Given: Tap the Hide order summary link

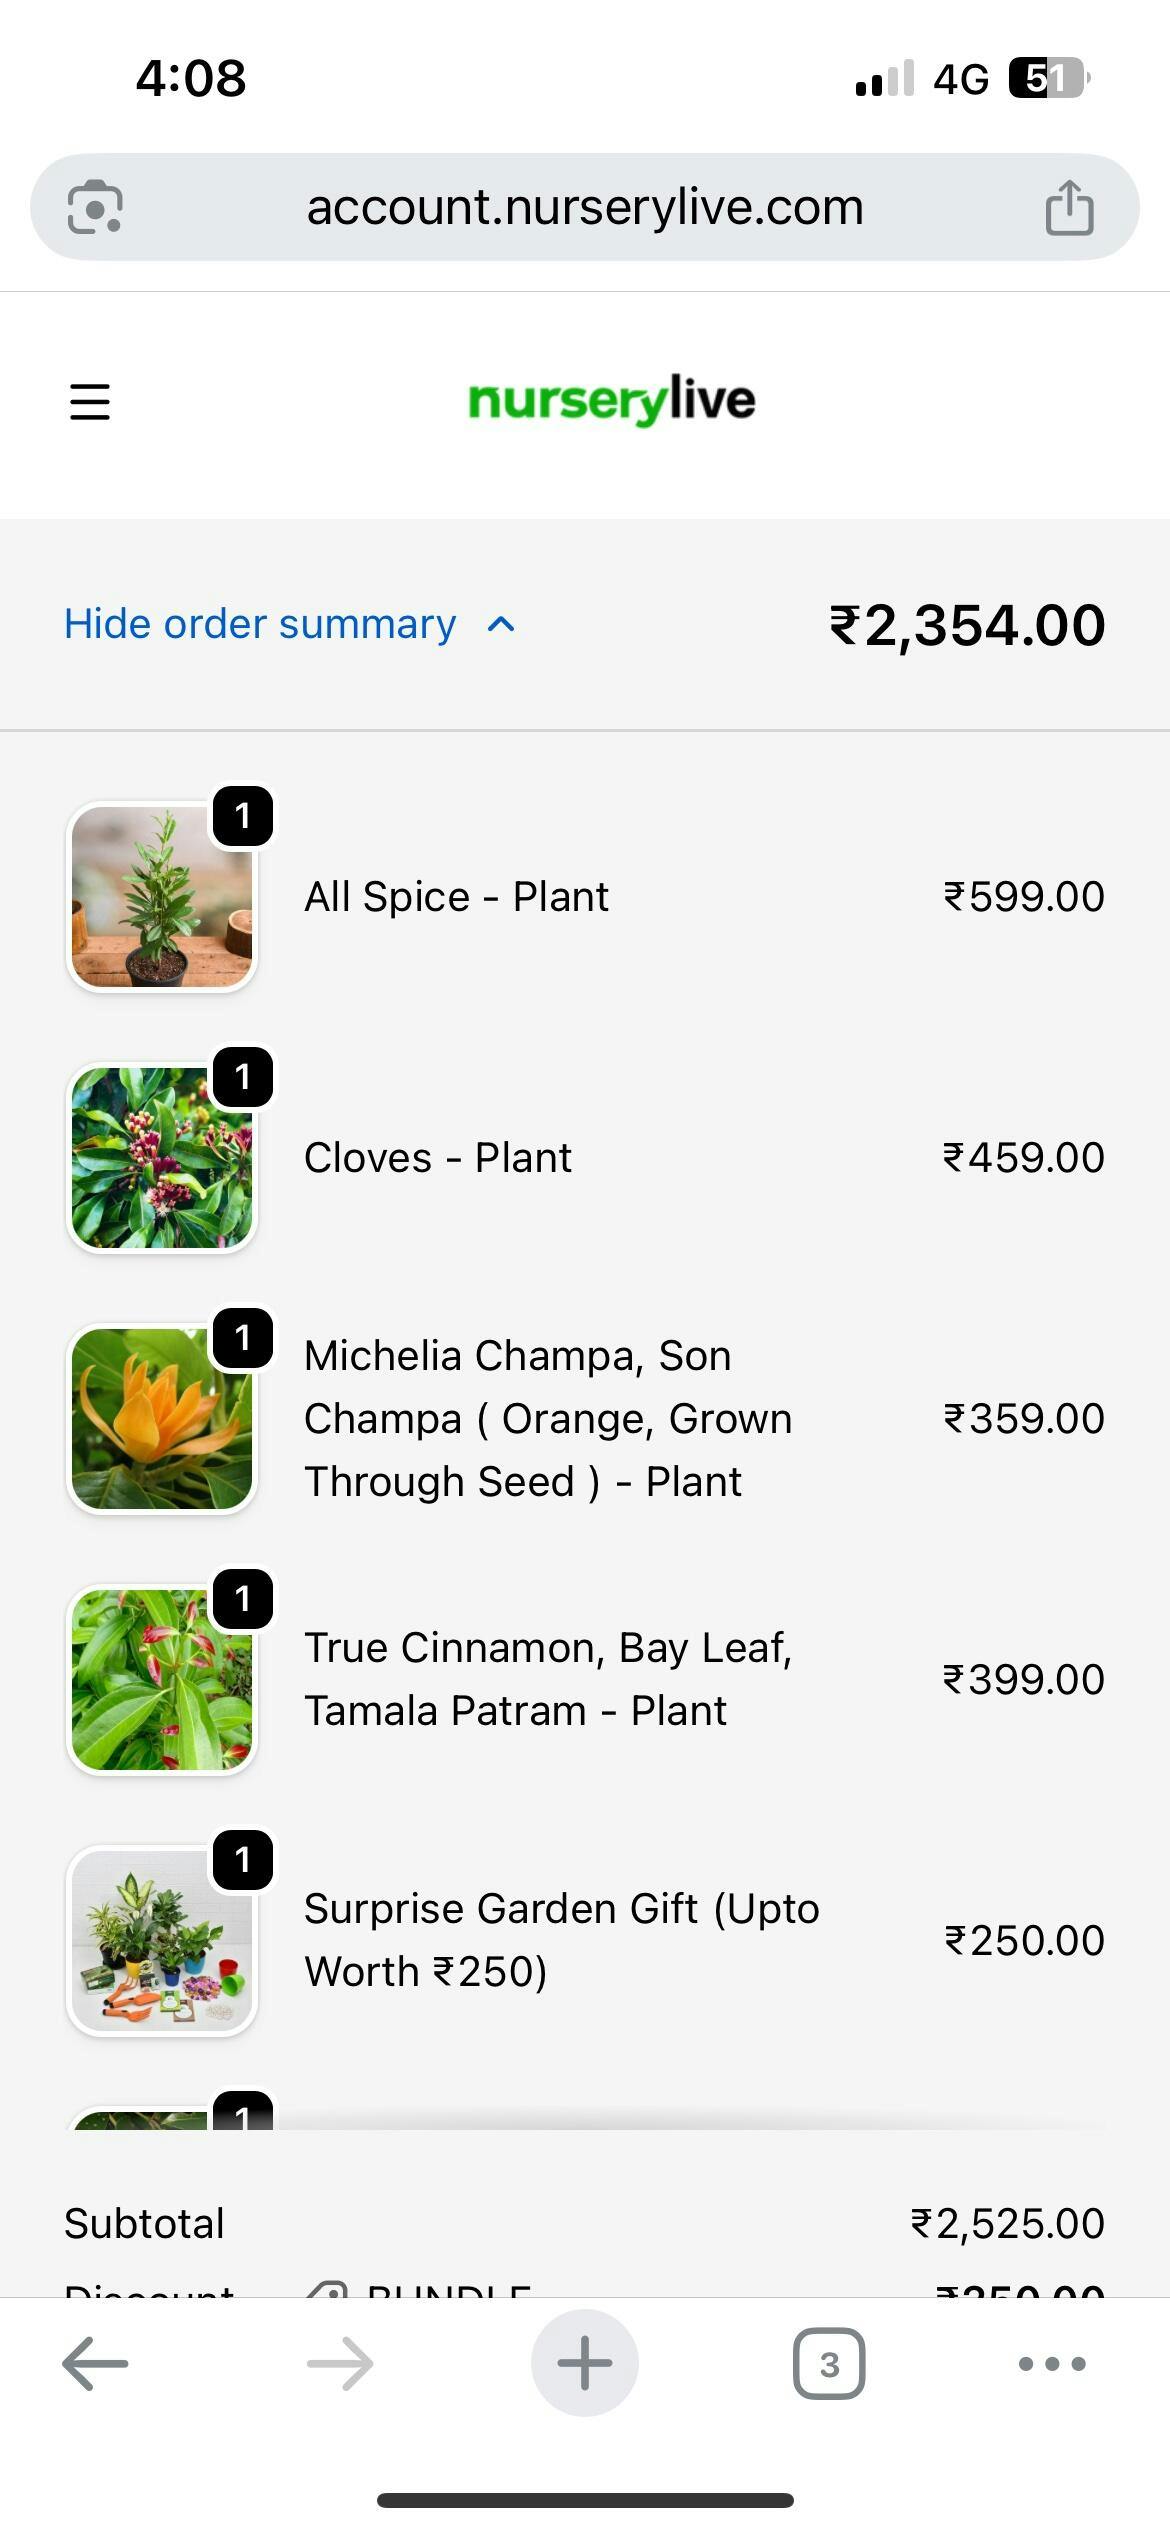Looking at the screenshot, I should coord(260,625).
